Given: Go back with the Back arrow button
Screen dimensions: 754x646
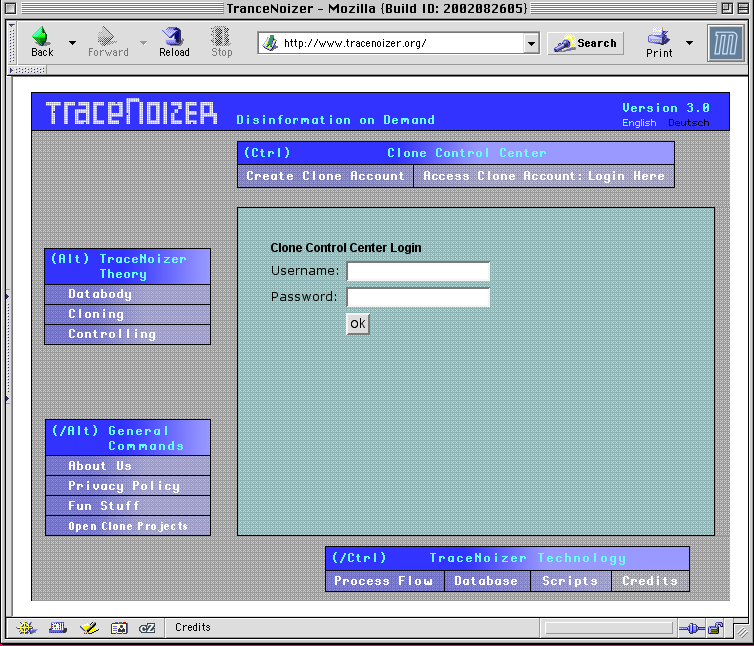Looking at the screenshot, I should pyautogui.click(x=41, y=42).
